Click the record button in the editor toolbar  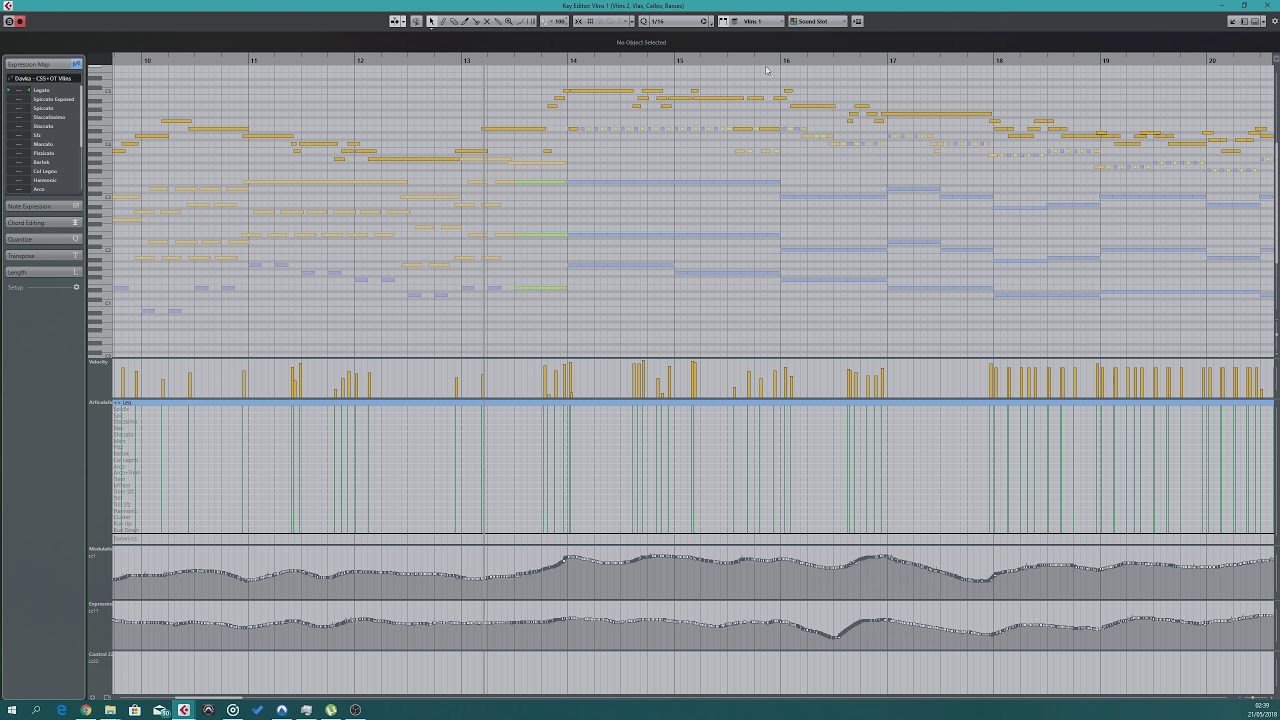19,21
